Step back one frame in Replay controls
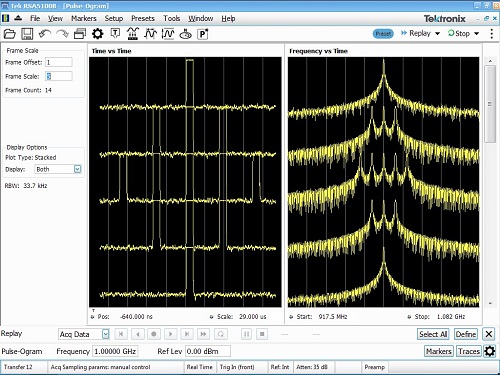500x375 pixels. (138, 334)
